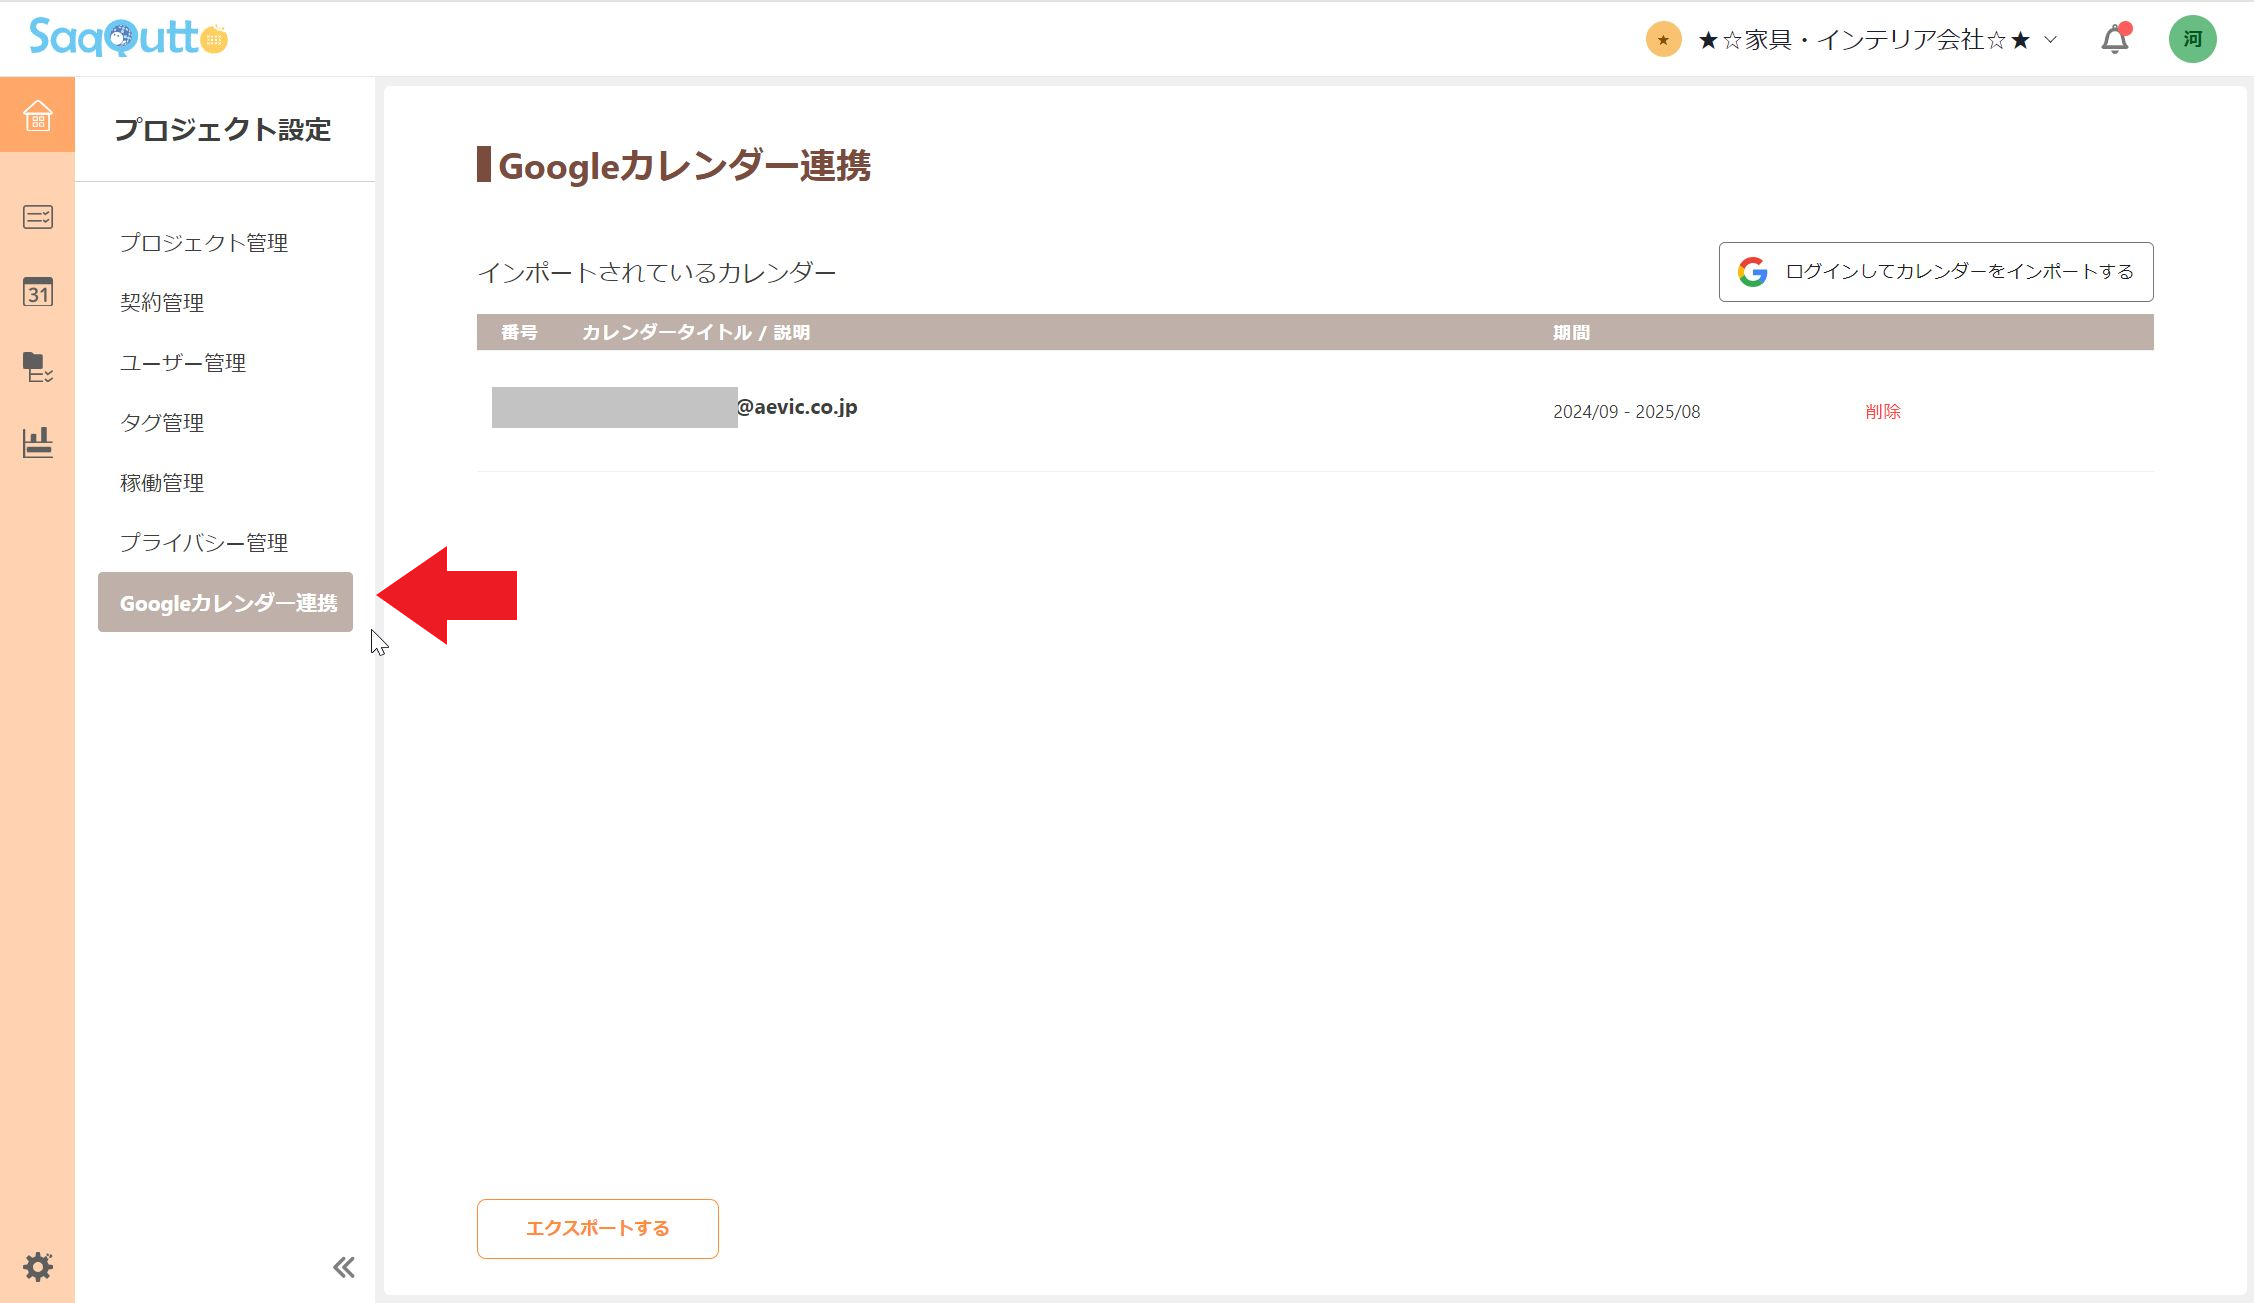Click the エクスポートする button
2254x1303 pixels.
point(597,1228)
